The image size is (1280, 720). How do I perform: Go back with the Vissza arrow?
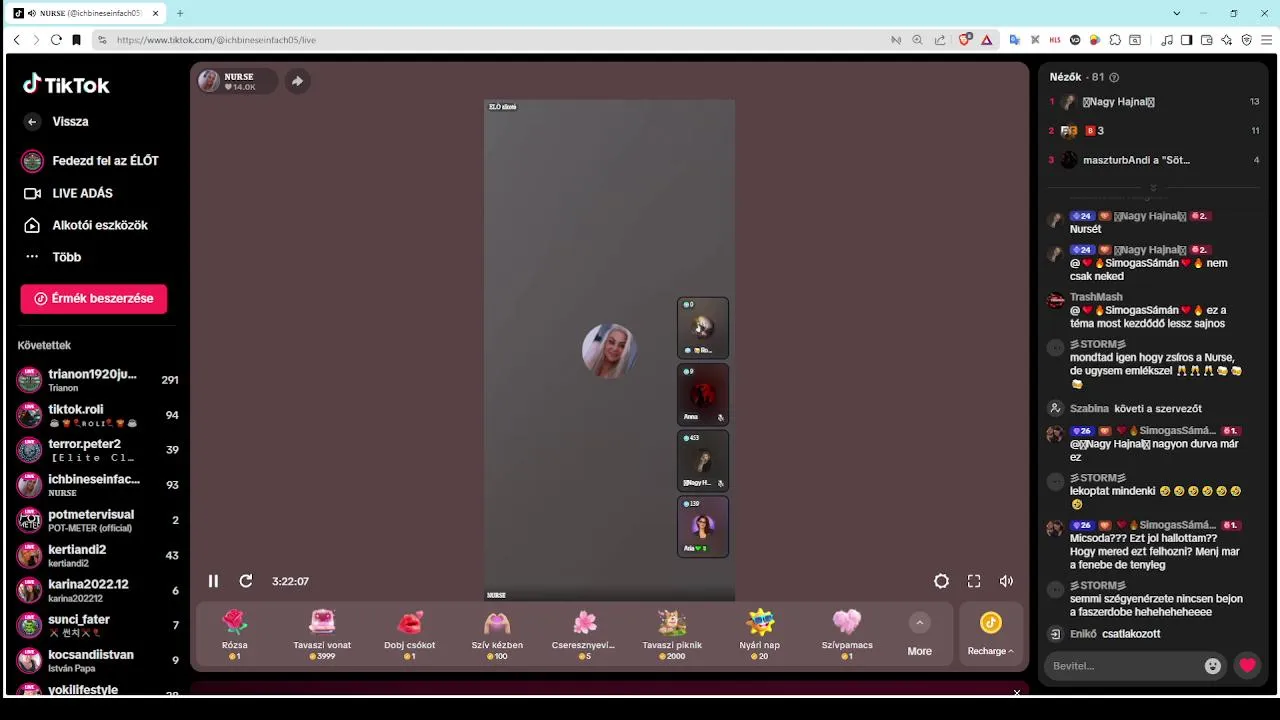(32, 122)
